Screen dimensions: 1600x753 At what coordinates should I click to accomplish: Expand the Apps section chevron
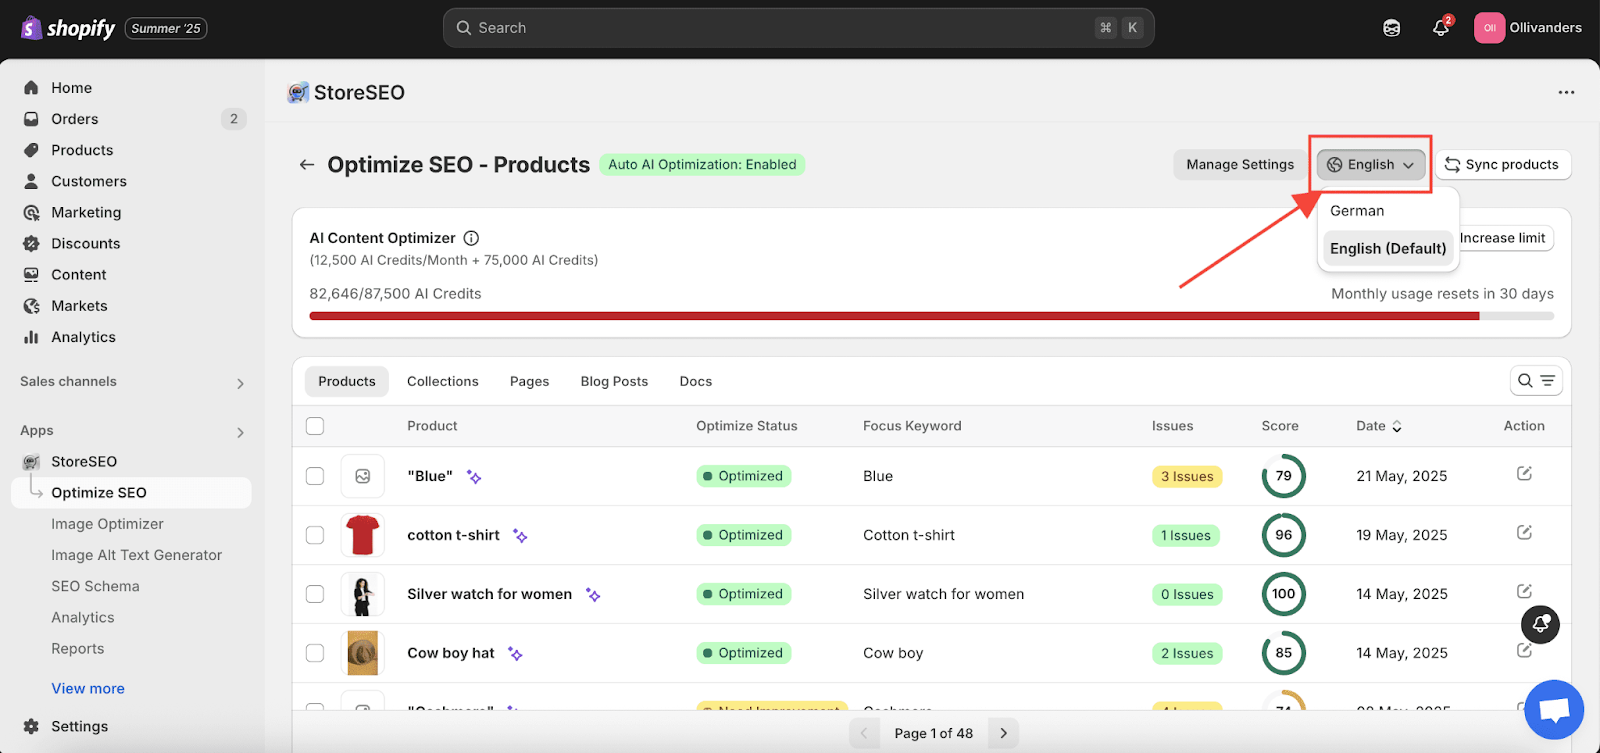point(240,432)
